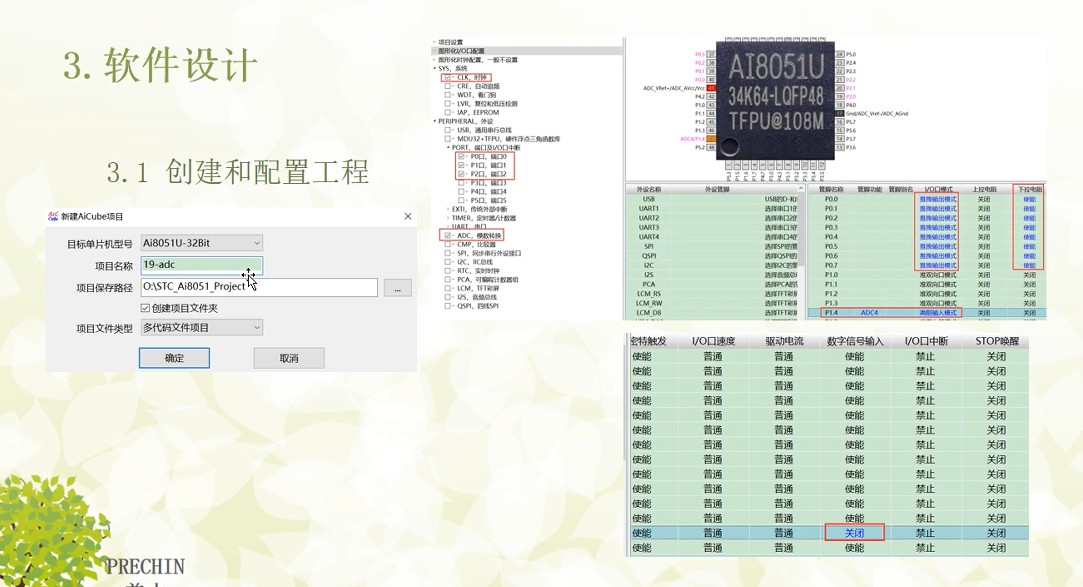Click the 取消 button
The image size is (1083, 587).
pyautogui.click(x=288, y=358)
